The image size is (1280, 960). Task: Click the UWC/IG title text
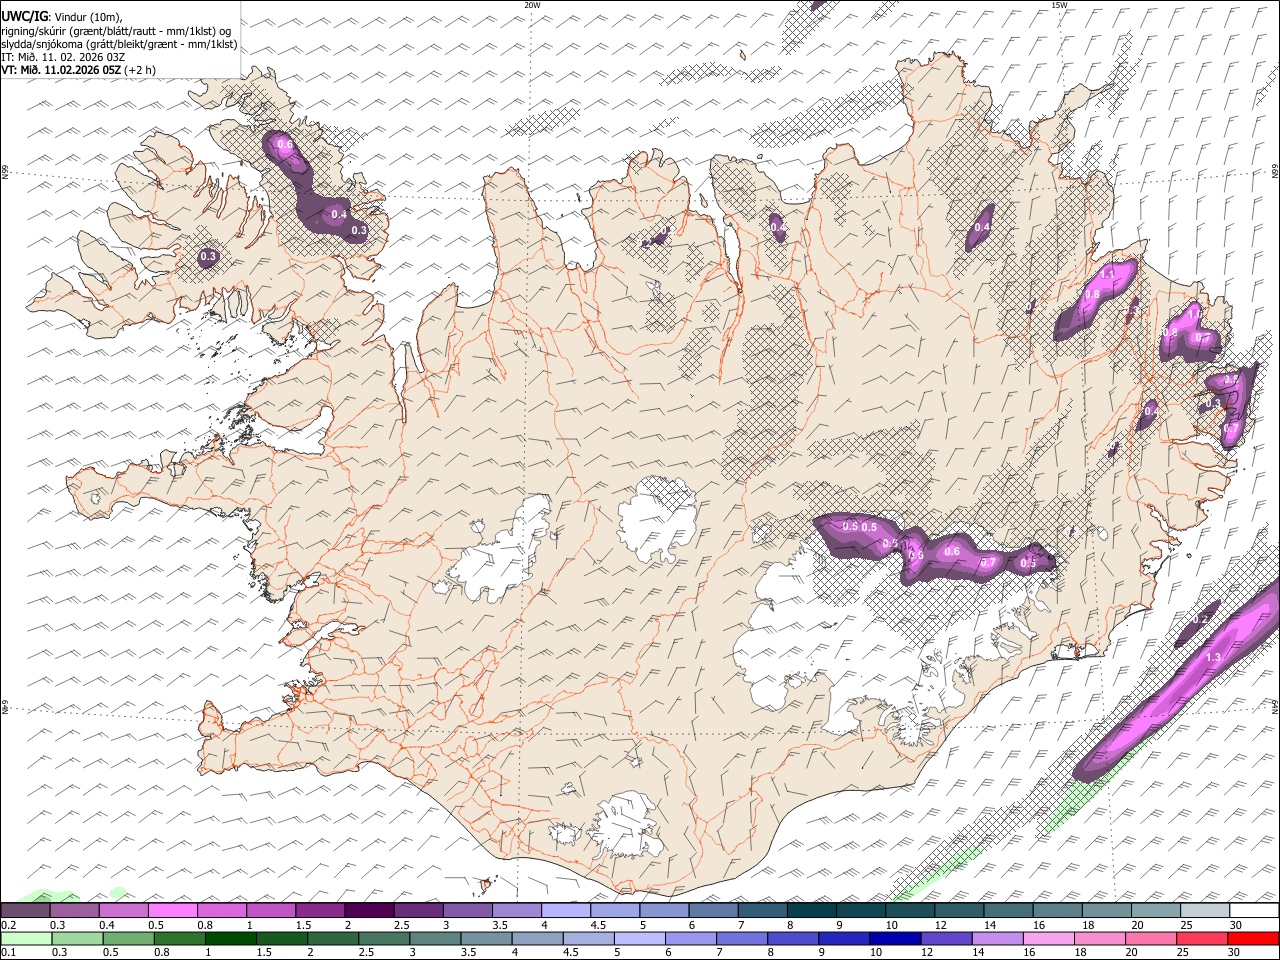pyautogui.click(x=25, y=16)
